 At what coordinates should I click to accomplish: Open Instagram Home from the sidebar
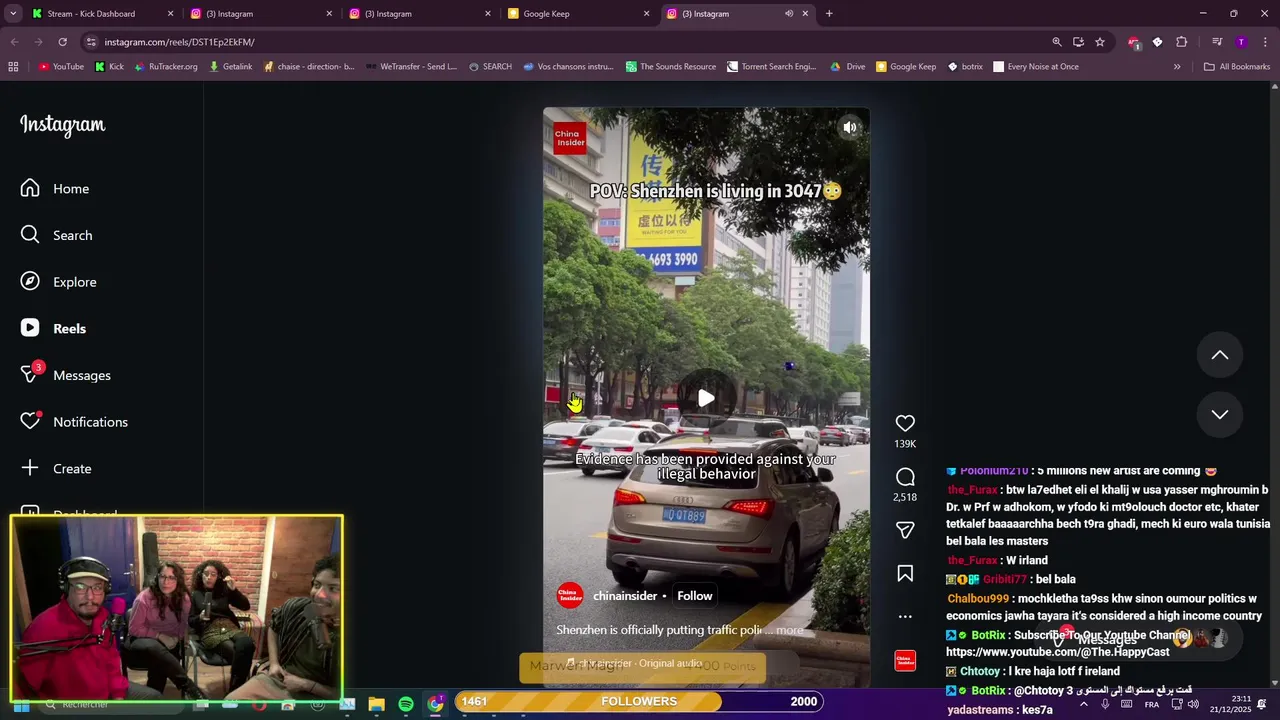click(55, 188)
